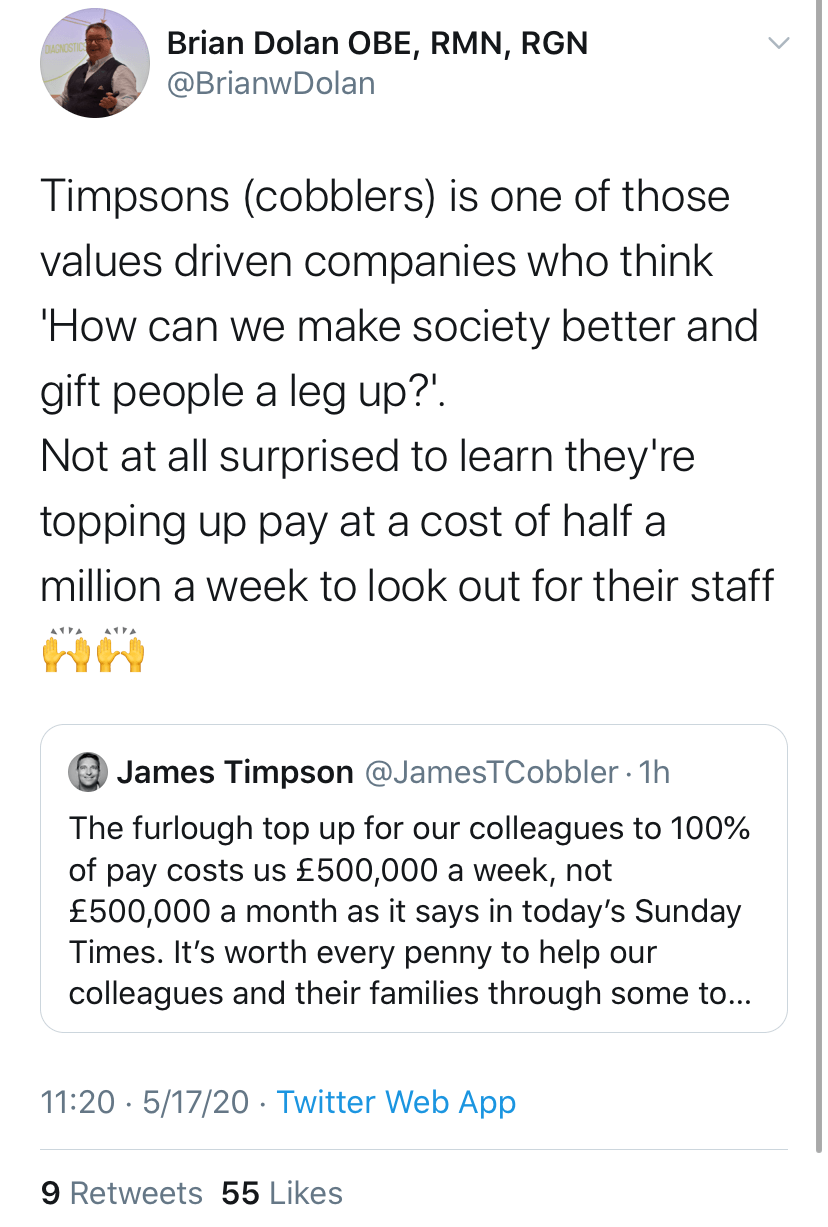Image resolution: width=828 pixels, height=1227 pixels.
Task: View the 55 Likes list
Action: point(282,1192)
